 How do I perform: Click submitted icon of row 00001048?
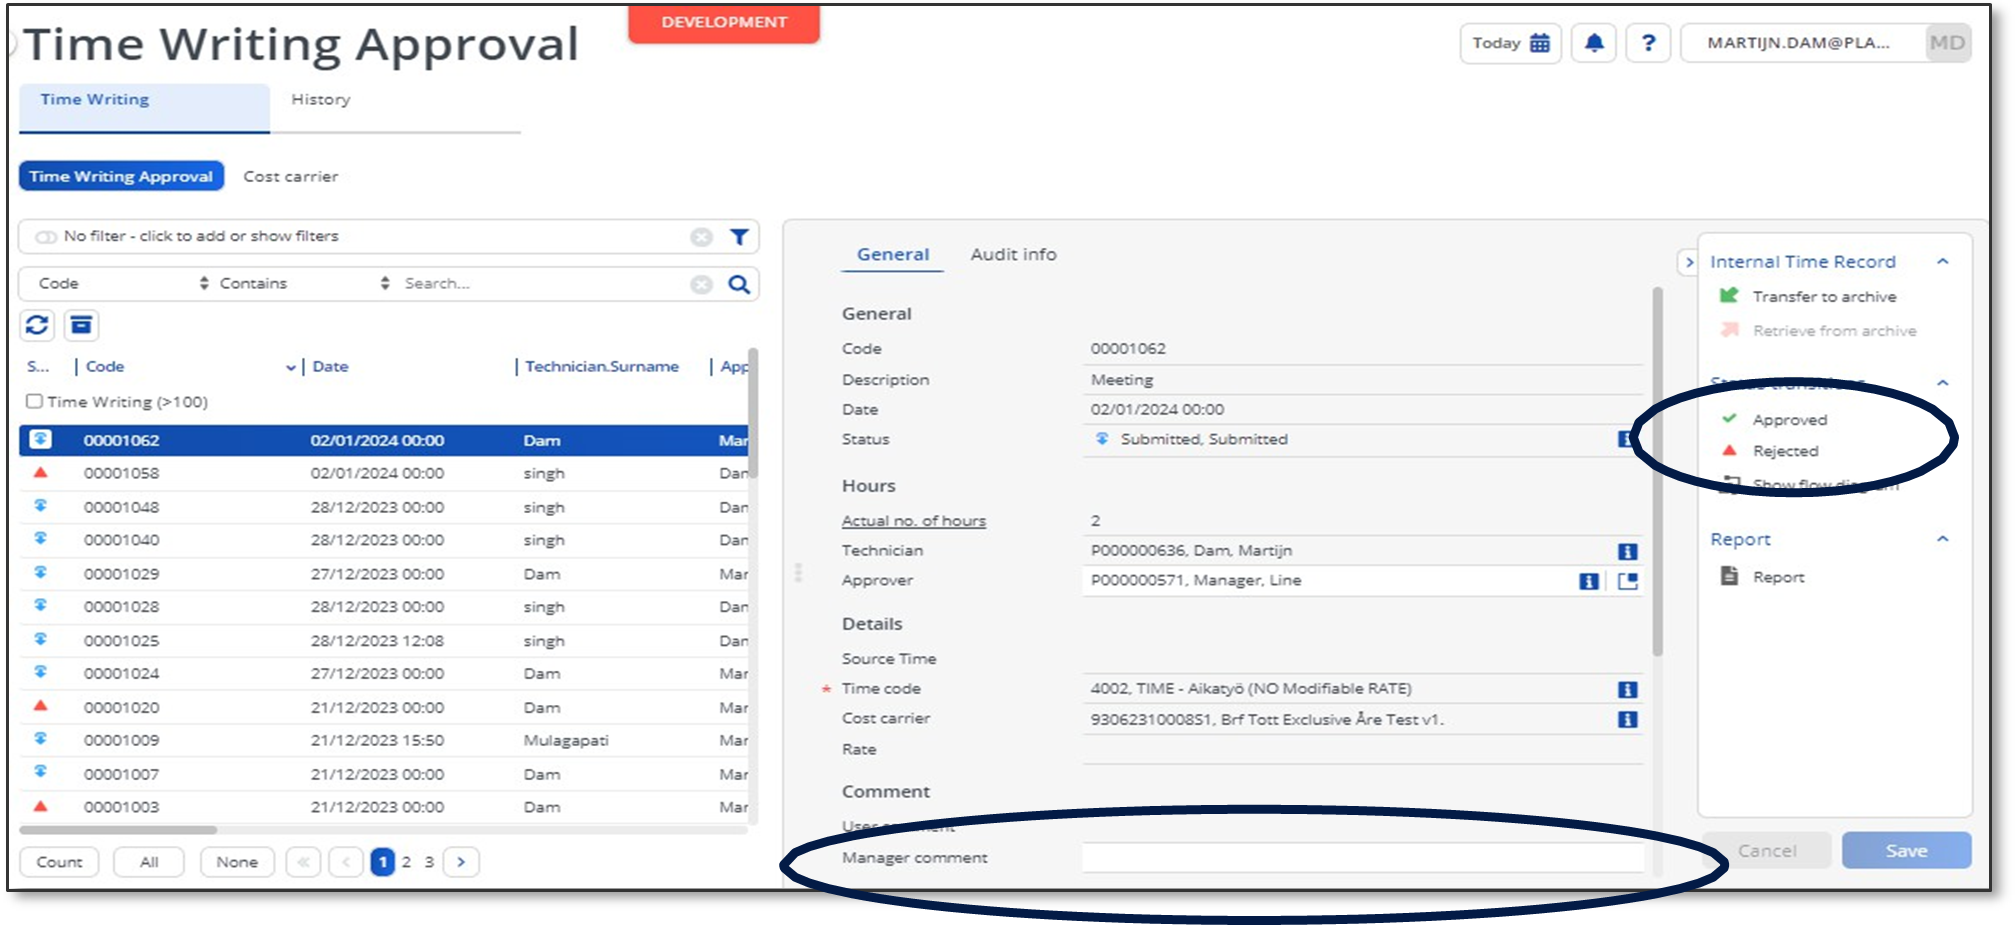point(41,506)
